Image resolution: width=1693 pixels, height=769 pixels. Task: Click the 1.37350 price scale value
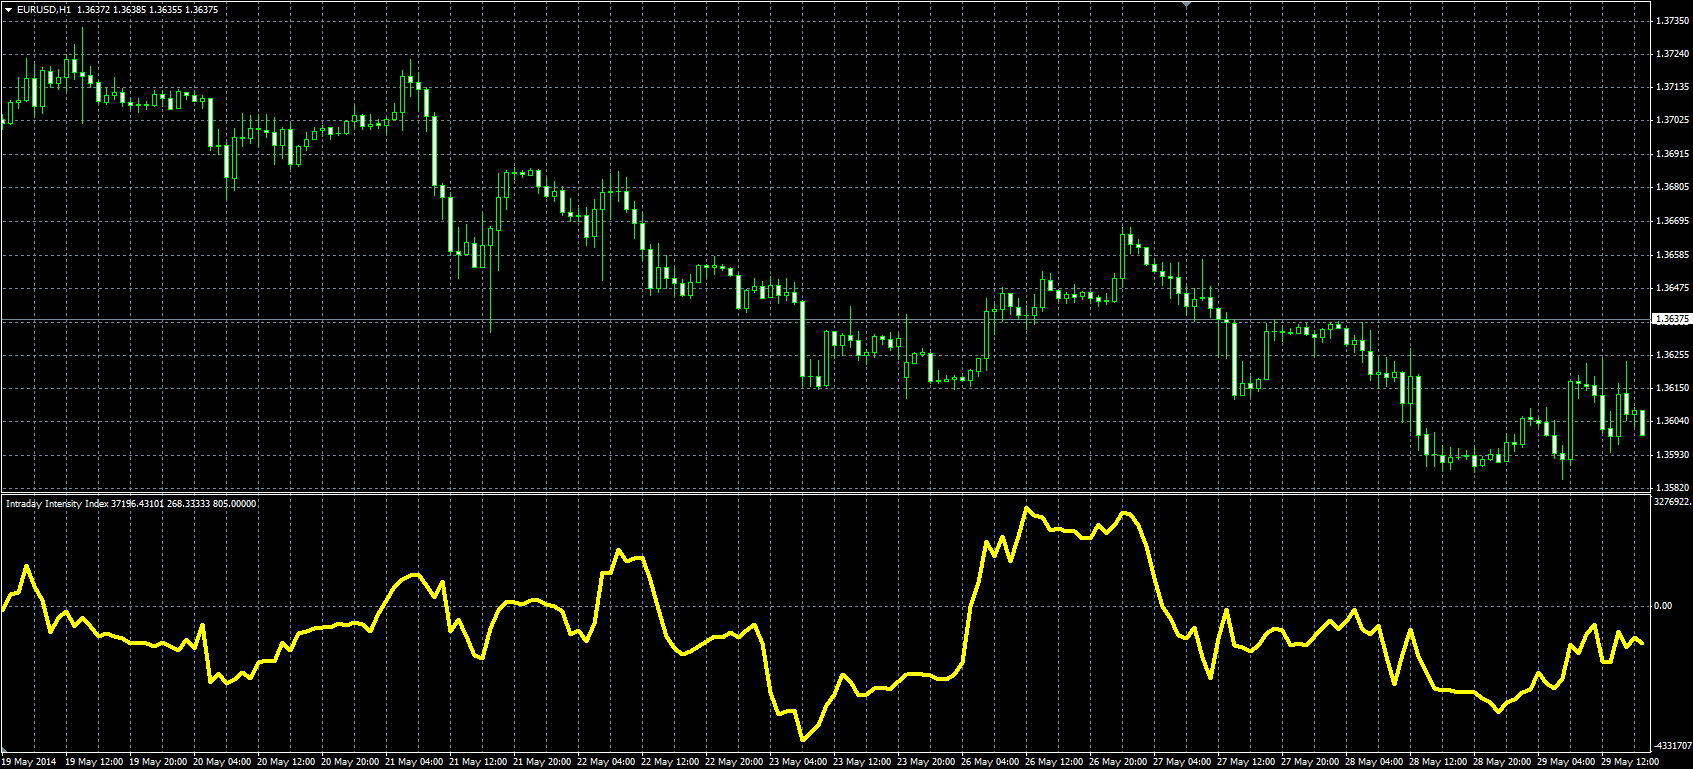click(1673, 20)
